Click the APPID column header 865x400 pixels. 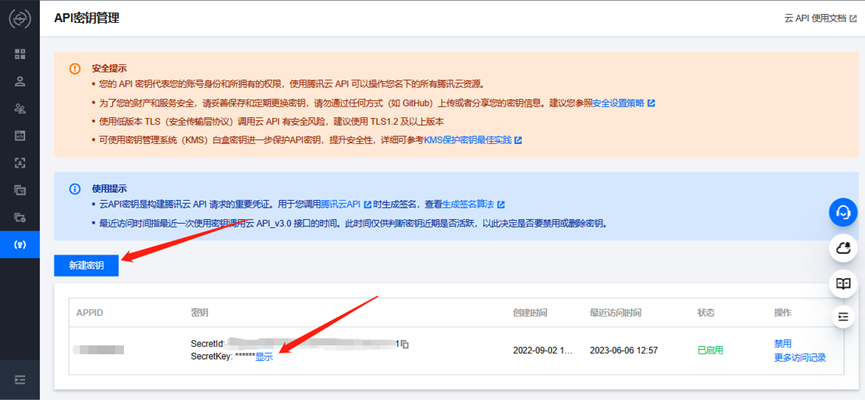[89, 313]
